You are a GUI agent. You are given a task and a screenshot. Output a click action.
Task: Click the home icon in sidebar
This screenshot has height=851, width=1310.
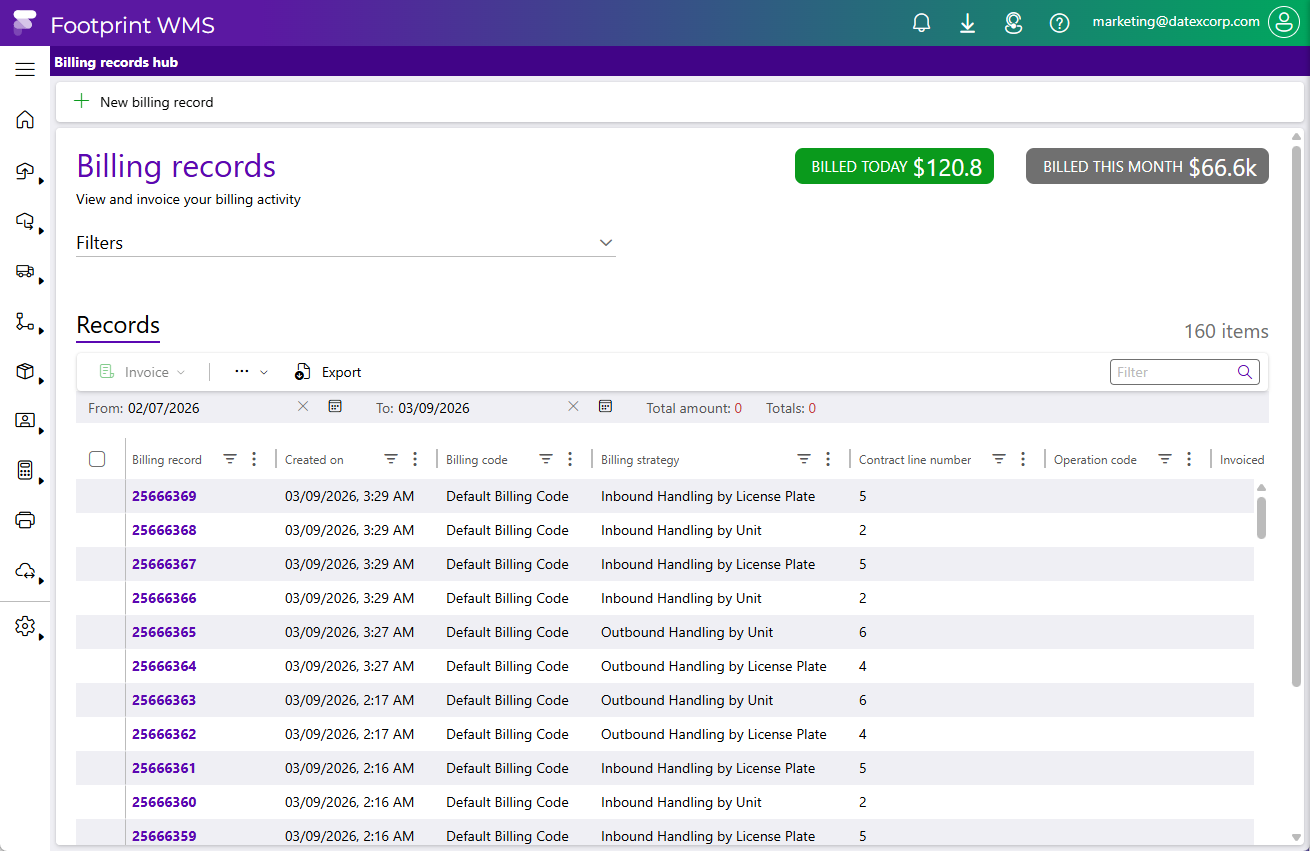tap(25, 120)
